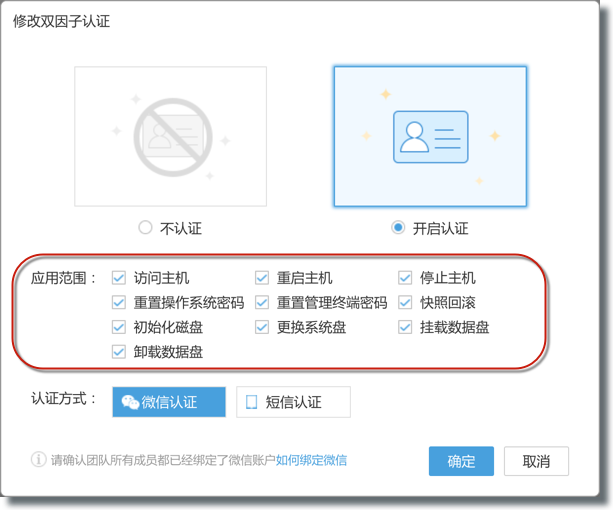Click the info icon before the reminder
Screen dimensions: 613x510
pos(38,459)
